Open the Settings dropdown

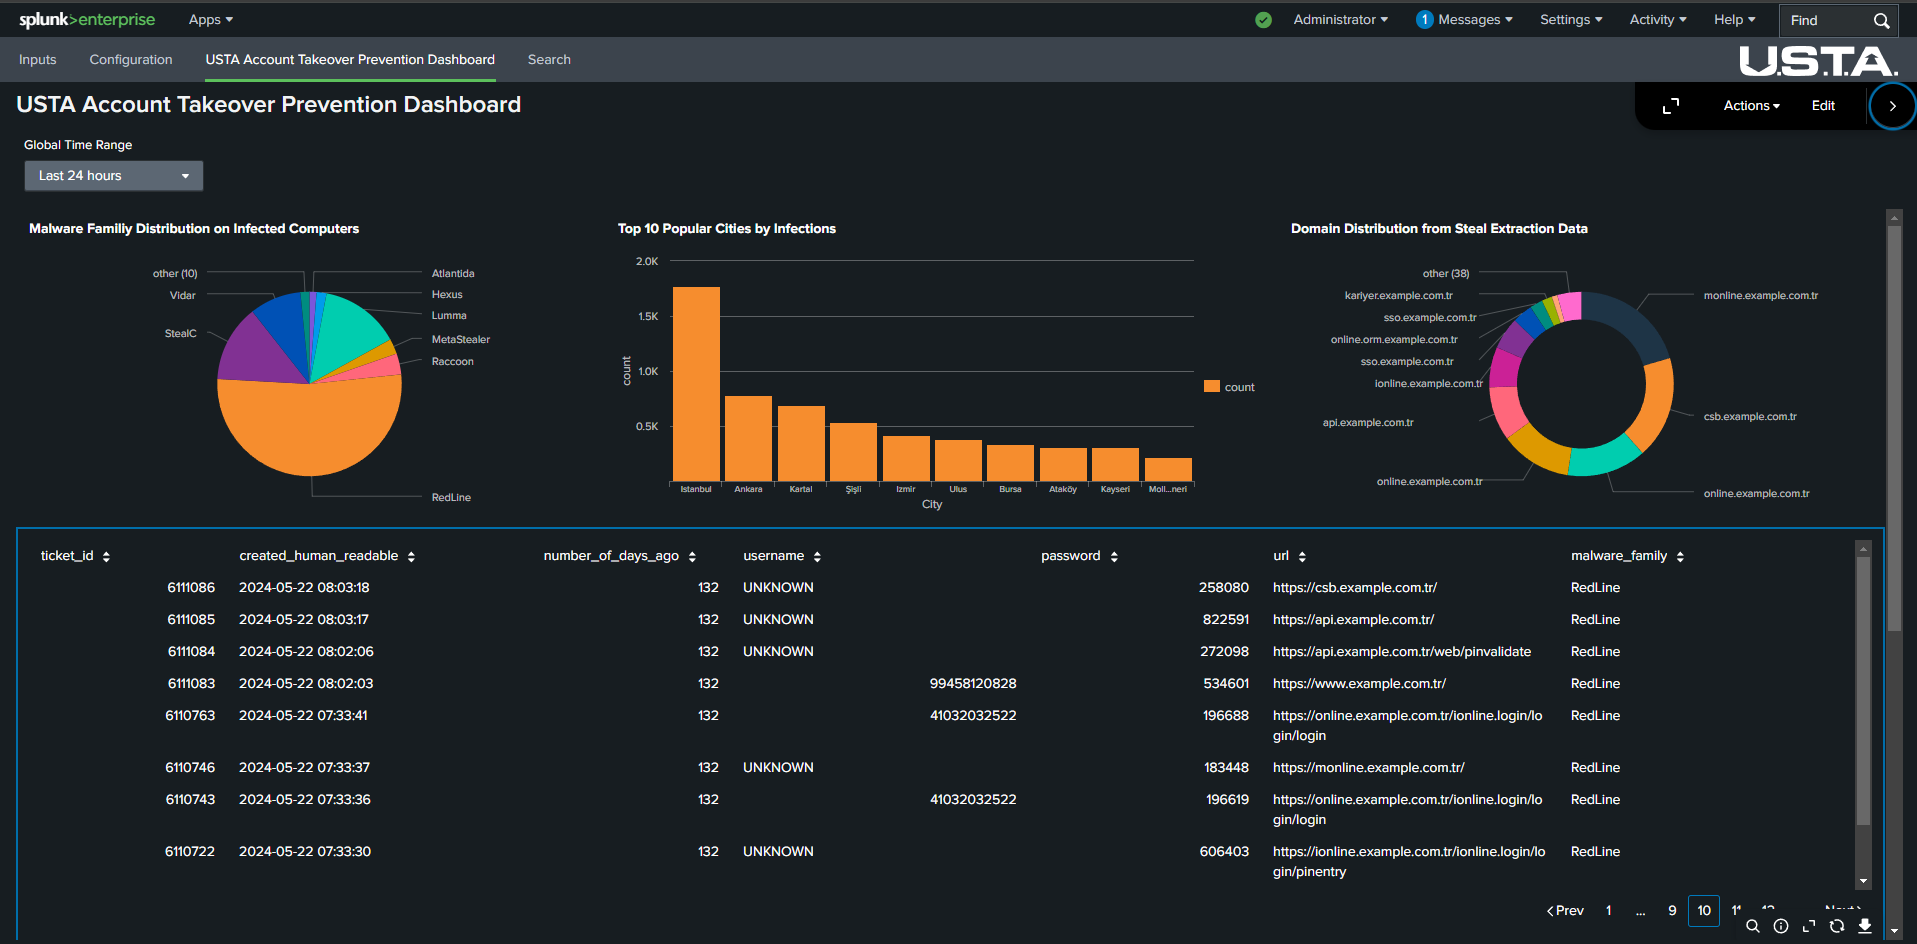1571,20
